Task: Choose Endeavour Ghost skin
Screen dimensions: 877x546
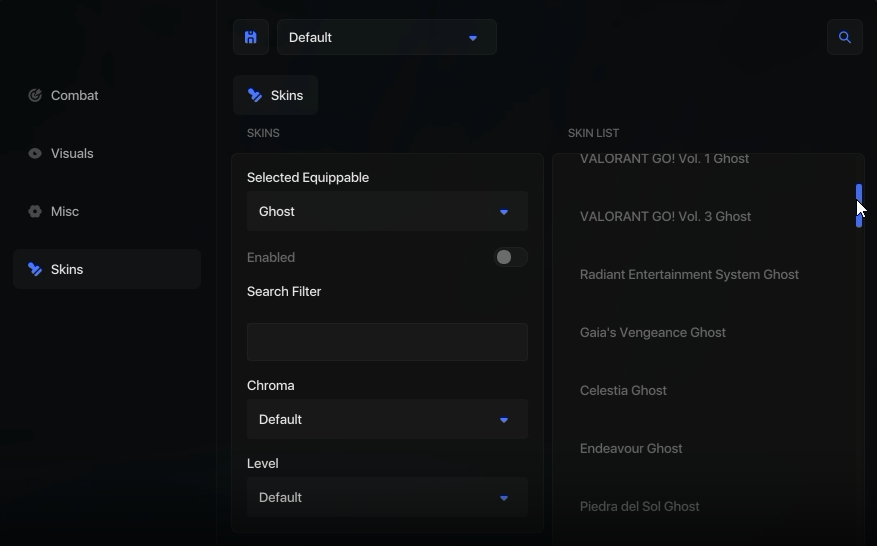Action: point(631,449)
